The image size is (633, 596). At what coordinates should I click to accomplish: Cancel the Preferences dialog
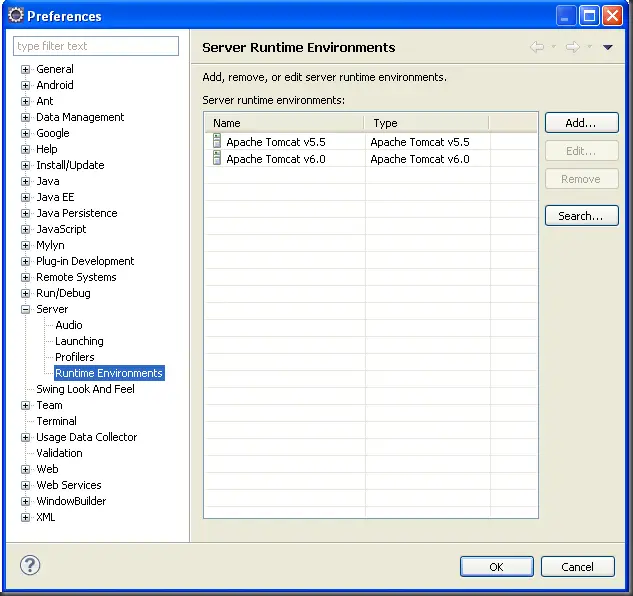577,566
